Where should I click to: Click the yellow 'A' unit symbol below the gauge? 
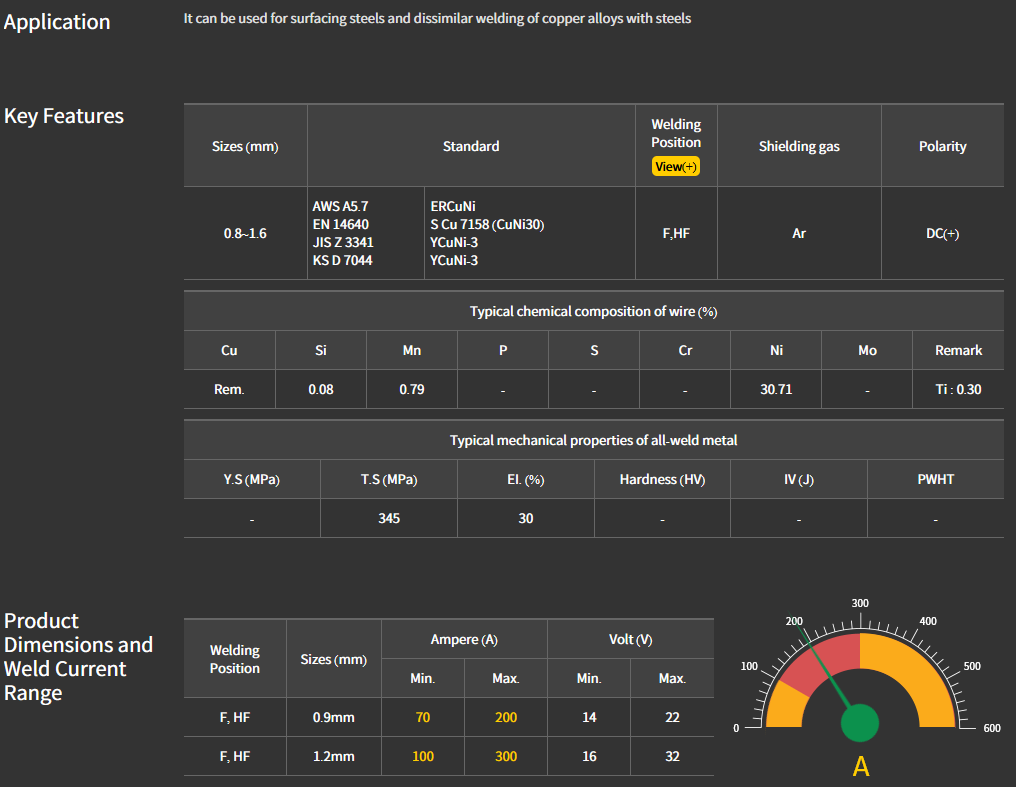[860, 767]
